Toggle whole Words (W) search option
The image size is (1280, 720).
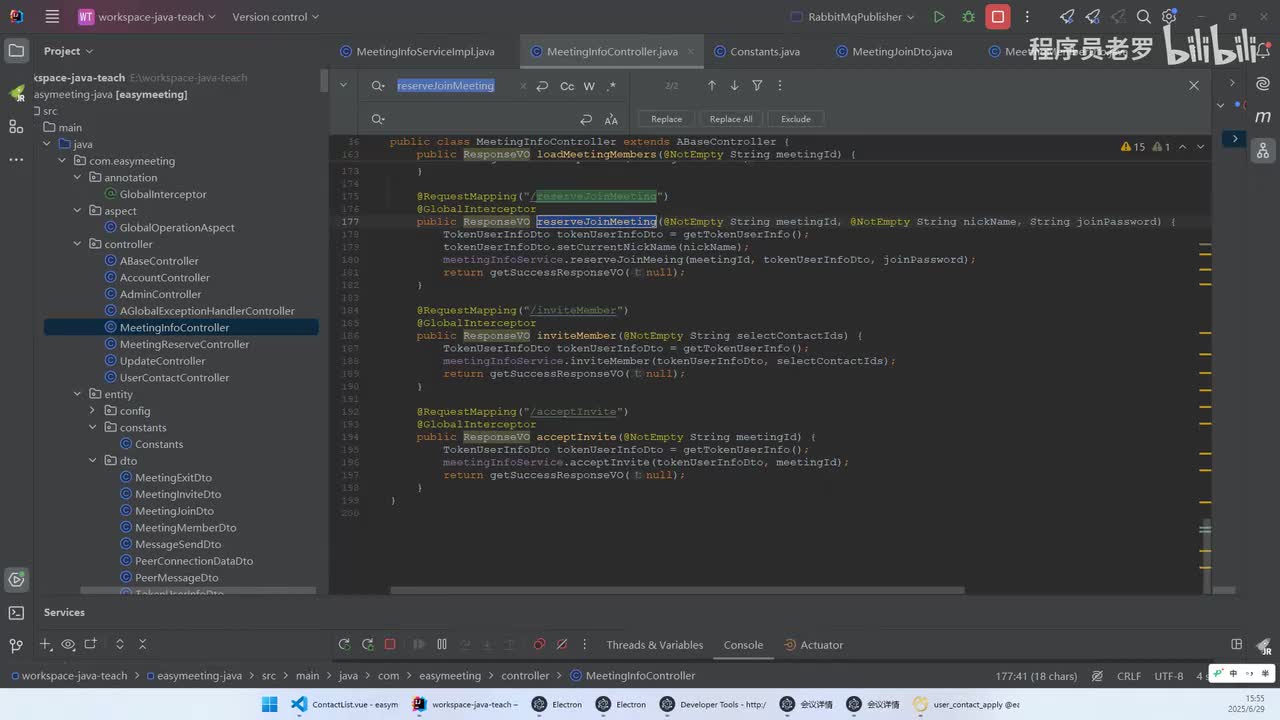coord(589,86)
